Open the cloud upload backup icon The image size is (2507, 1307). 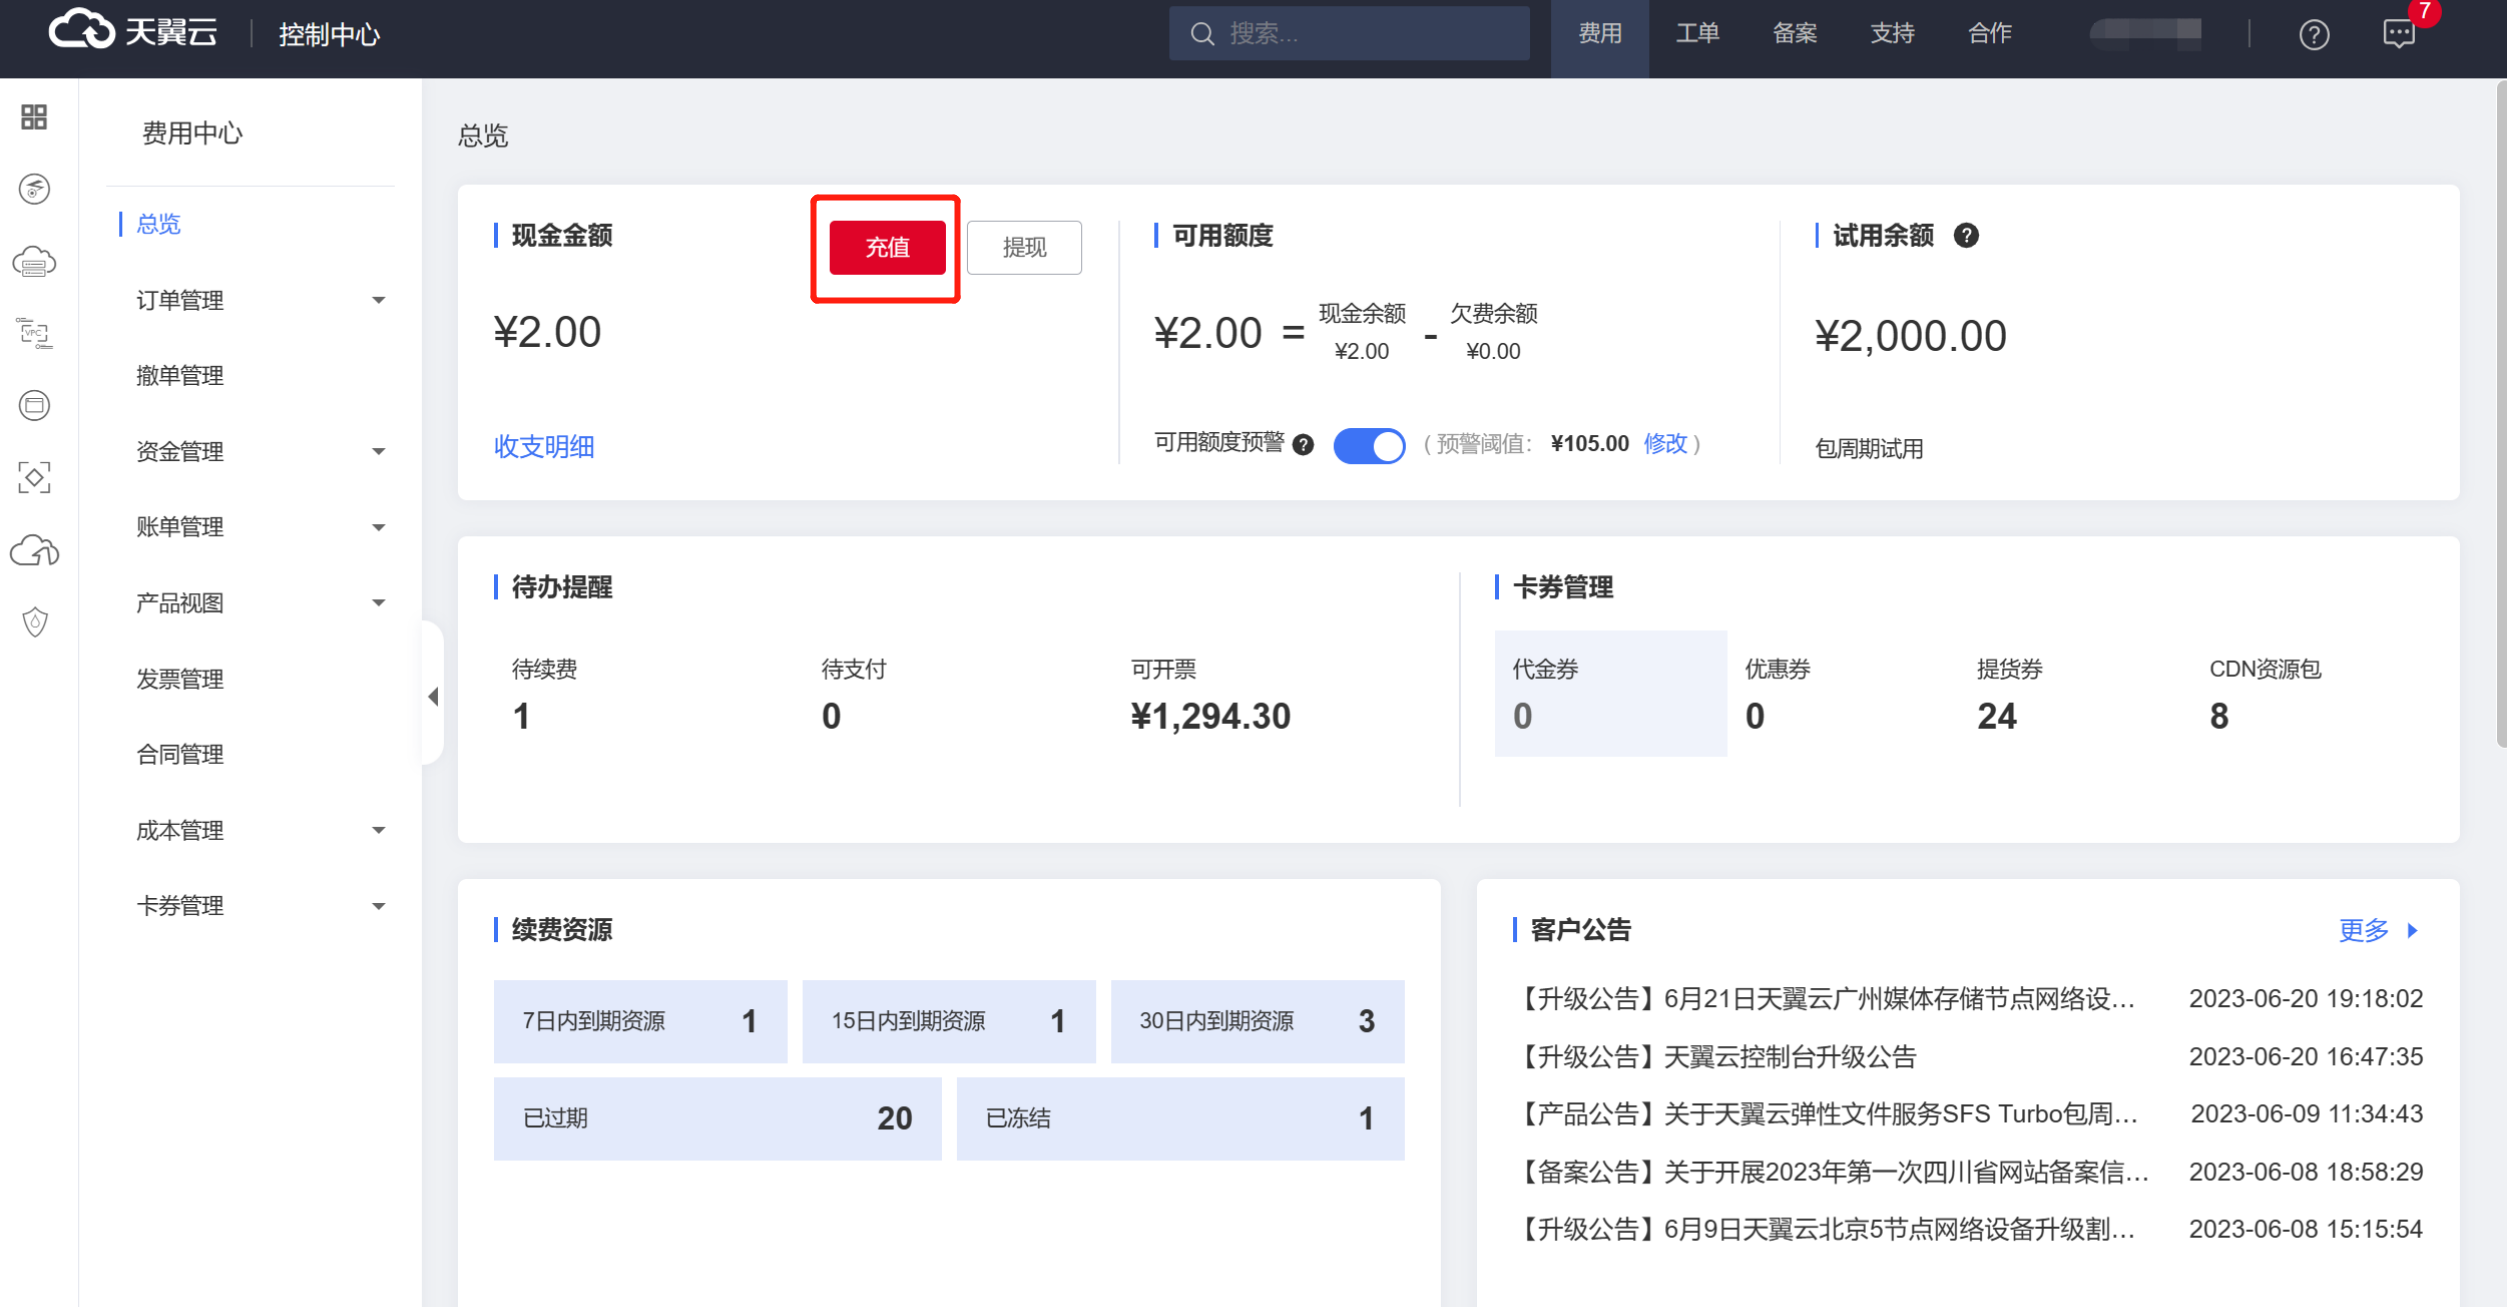(34, 550)
